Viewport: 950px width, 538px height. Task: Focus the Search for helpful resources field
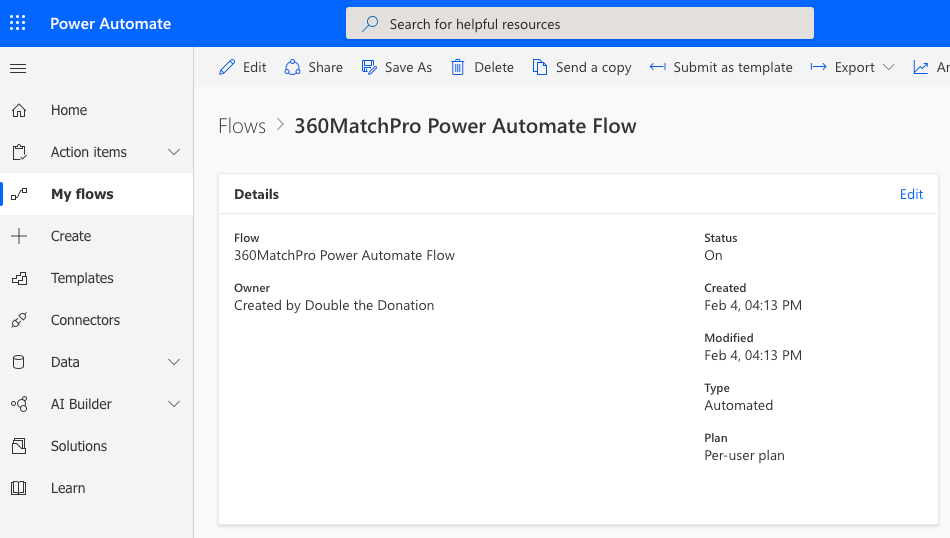click(580, 23)
